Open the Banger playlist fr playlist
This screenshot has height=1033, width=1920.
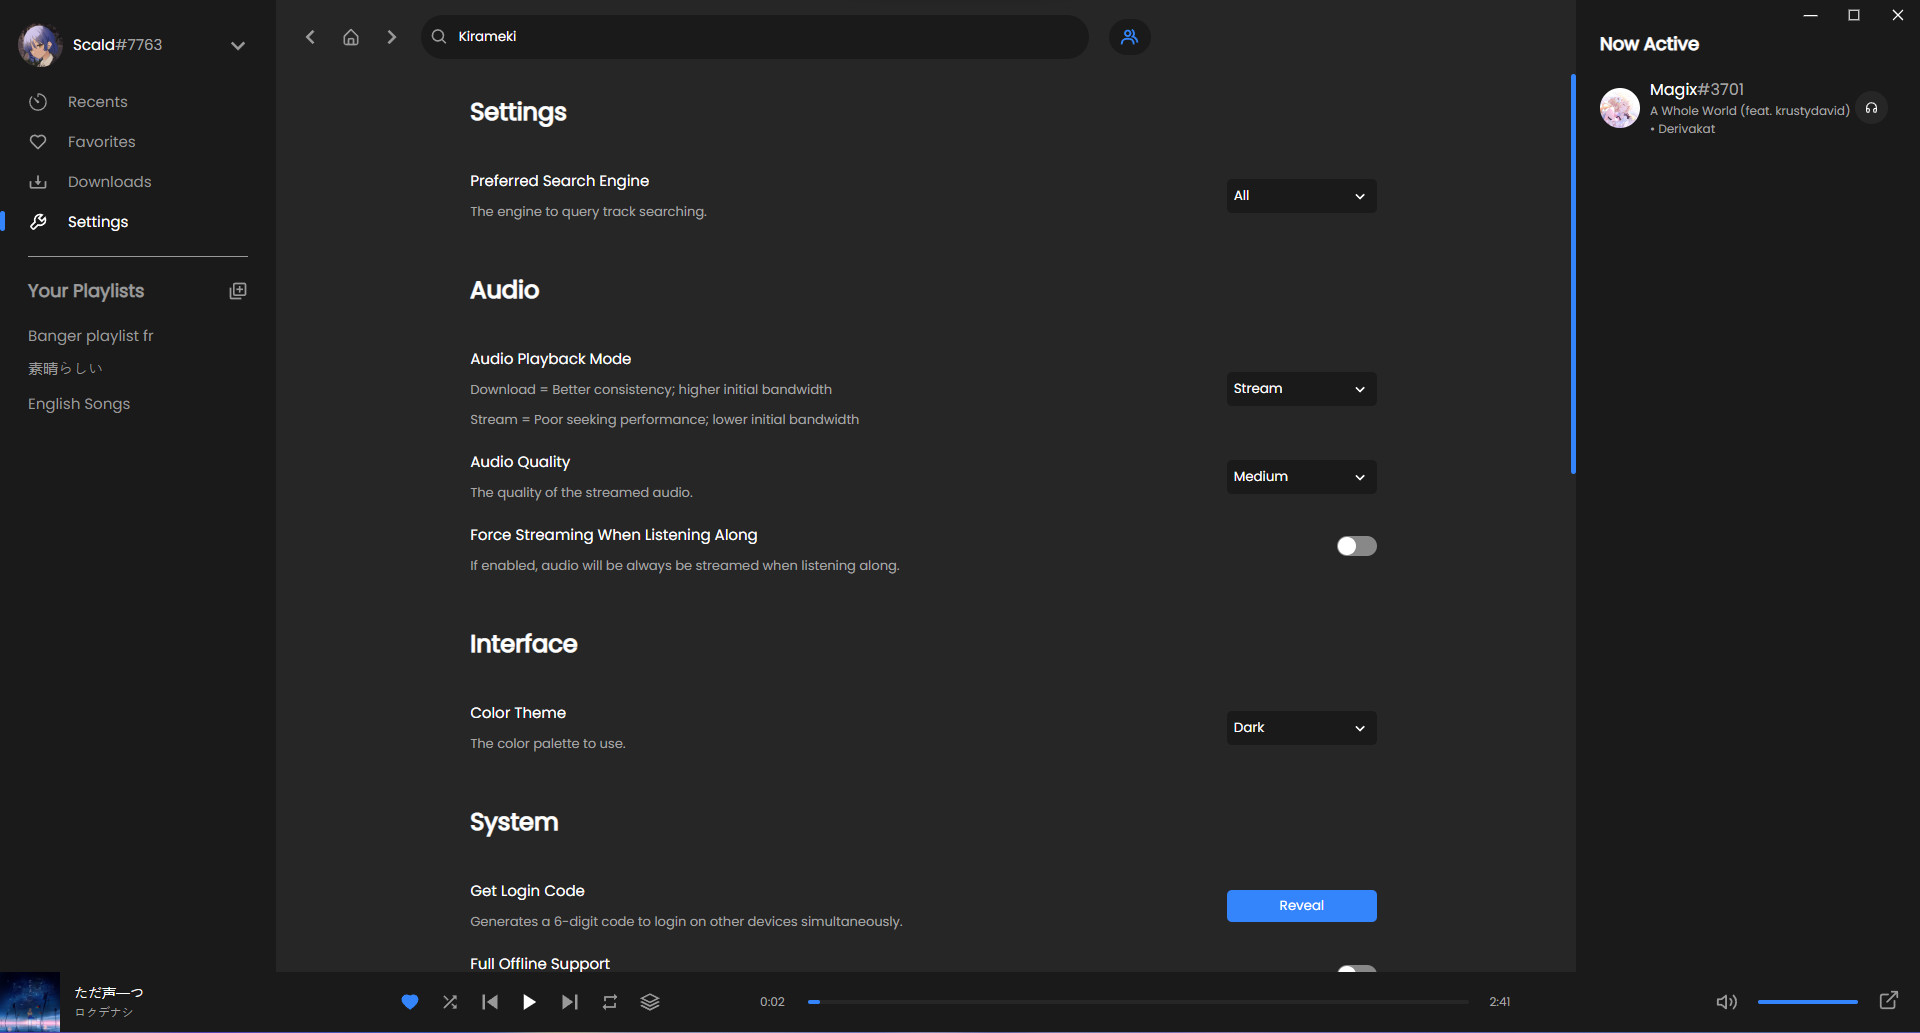pos(91,336)
